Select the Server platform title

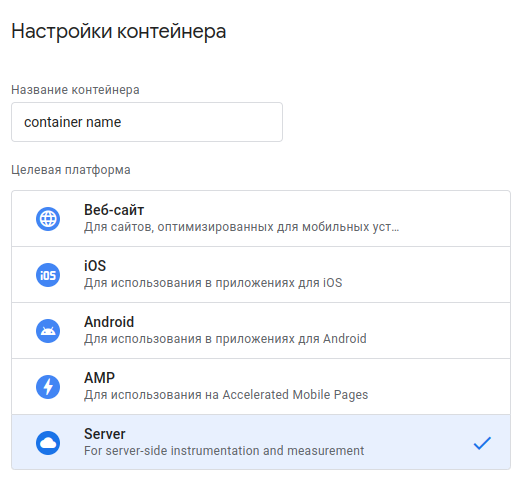tap(105, 434)
